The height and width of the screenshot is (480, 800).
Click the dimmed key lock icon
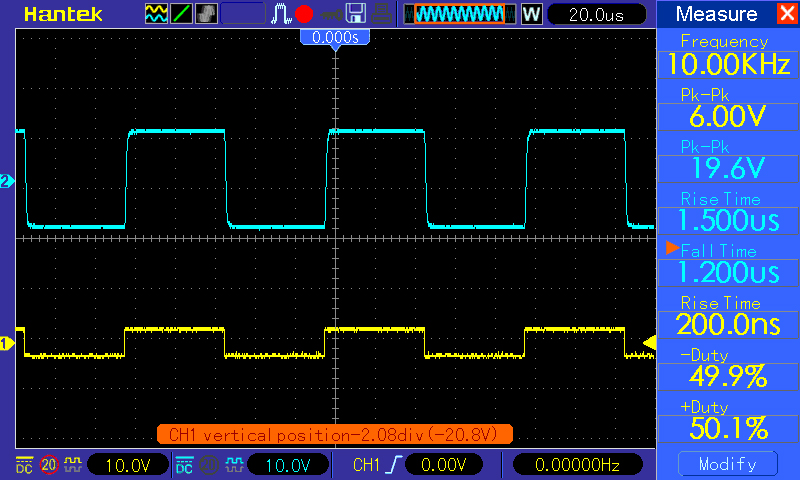click(x=331, y=15)
